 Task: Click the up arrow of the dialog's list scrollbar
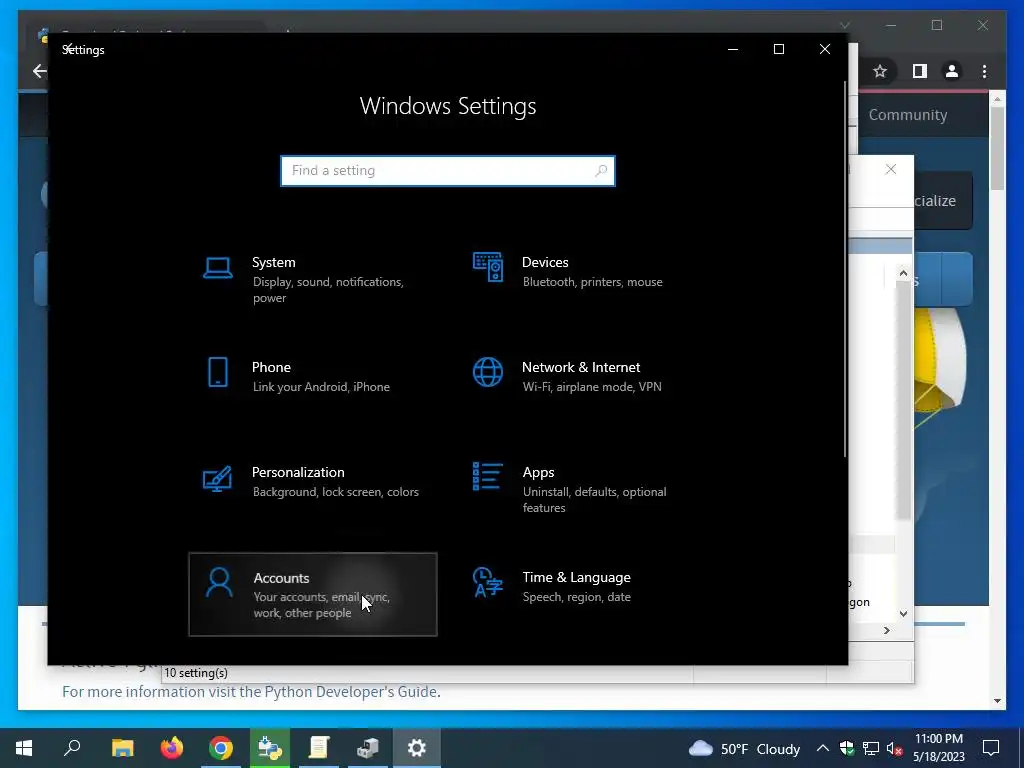pyautogui.click(x=903, y=273)
